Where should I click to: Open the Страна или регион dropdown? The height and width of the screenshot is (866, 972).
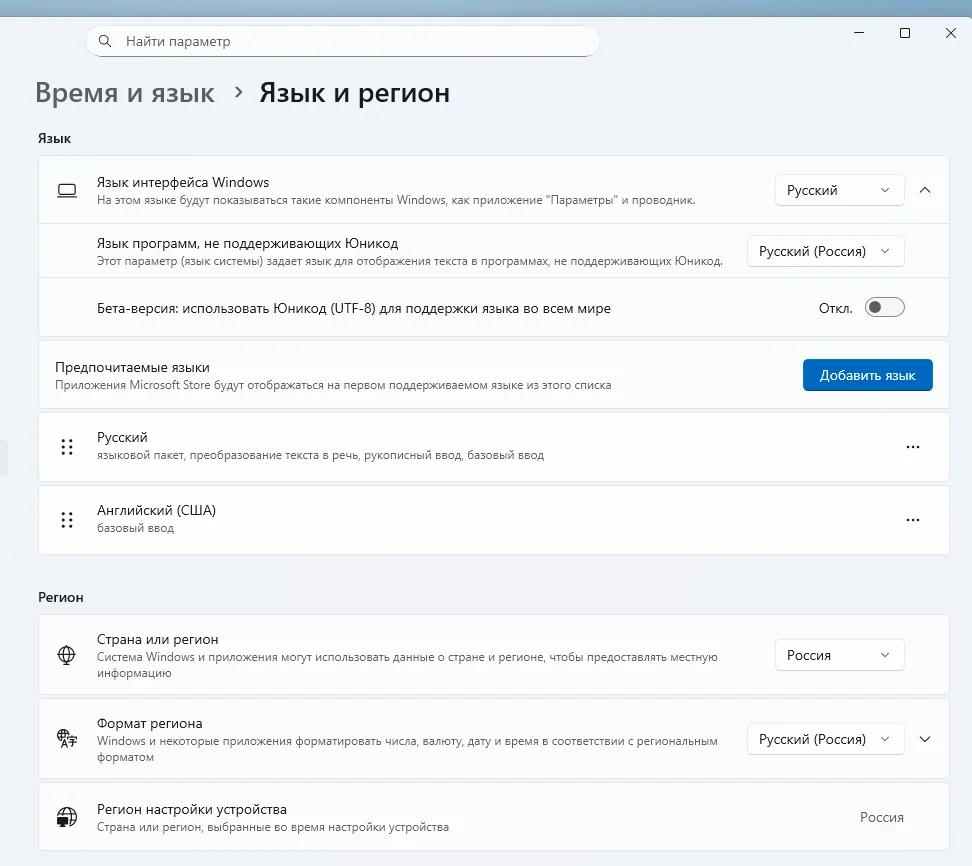click(839, 656)
